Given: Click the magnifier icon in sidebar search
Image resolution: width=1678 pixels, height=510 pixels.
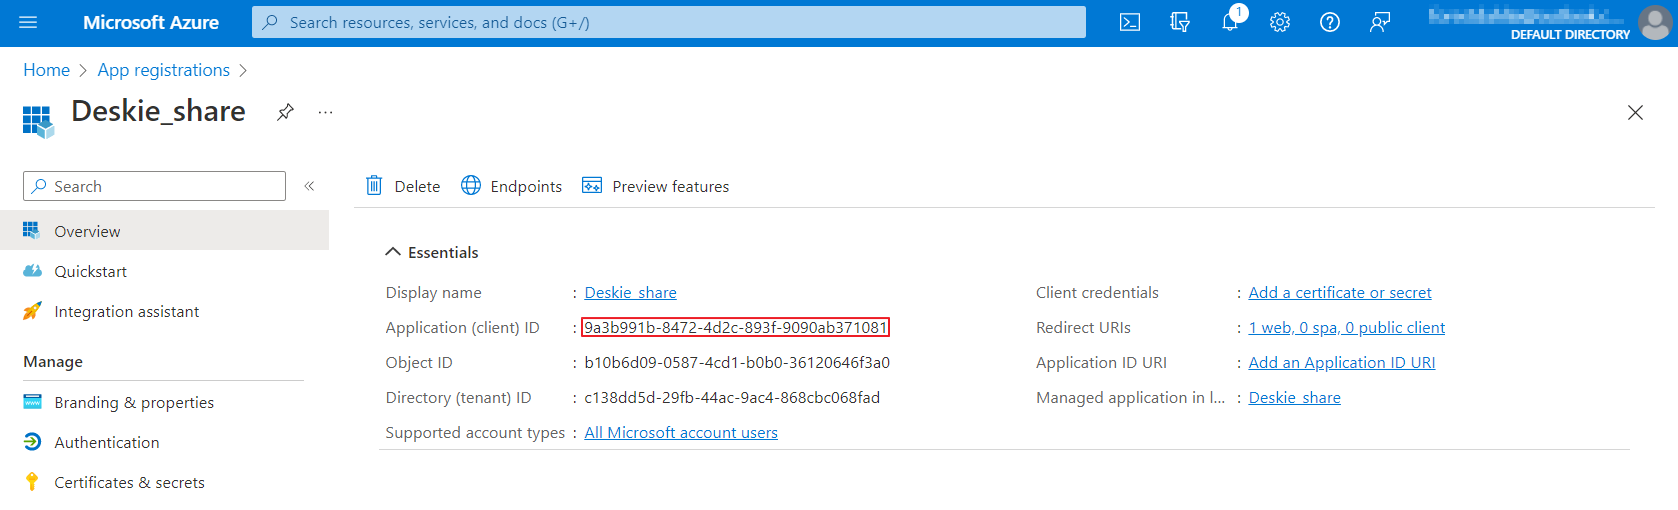Looking at the screenshot, I should [x=39, y=186].
